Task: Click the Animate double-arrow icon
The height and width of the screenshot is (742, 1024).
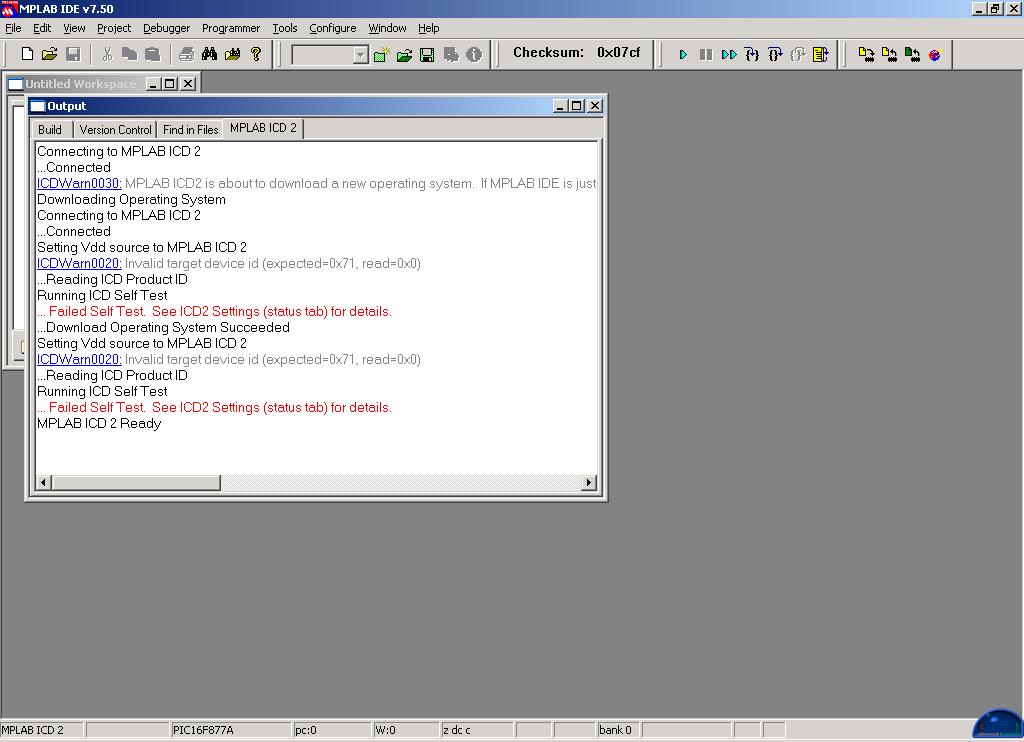Action: pyautogui.click(x=729, y=55)
